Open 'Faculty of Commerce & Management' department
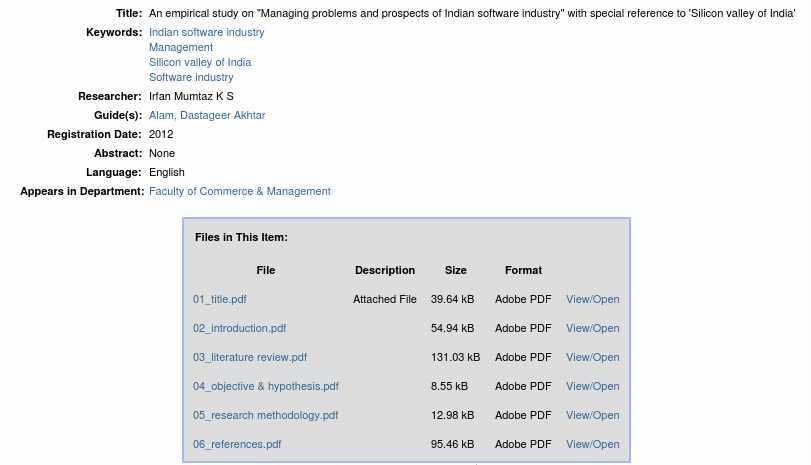 click(x=239, y=191)
